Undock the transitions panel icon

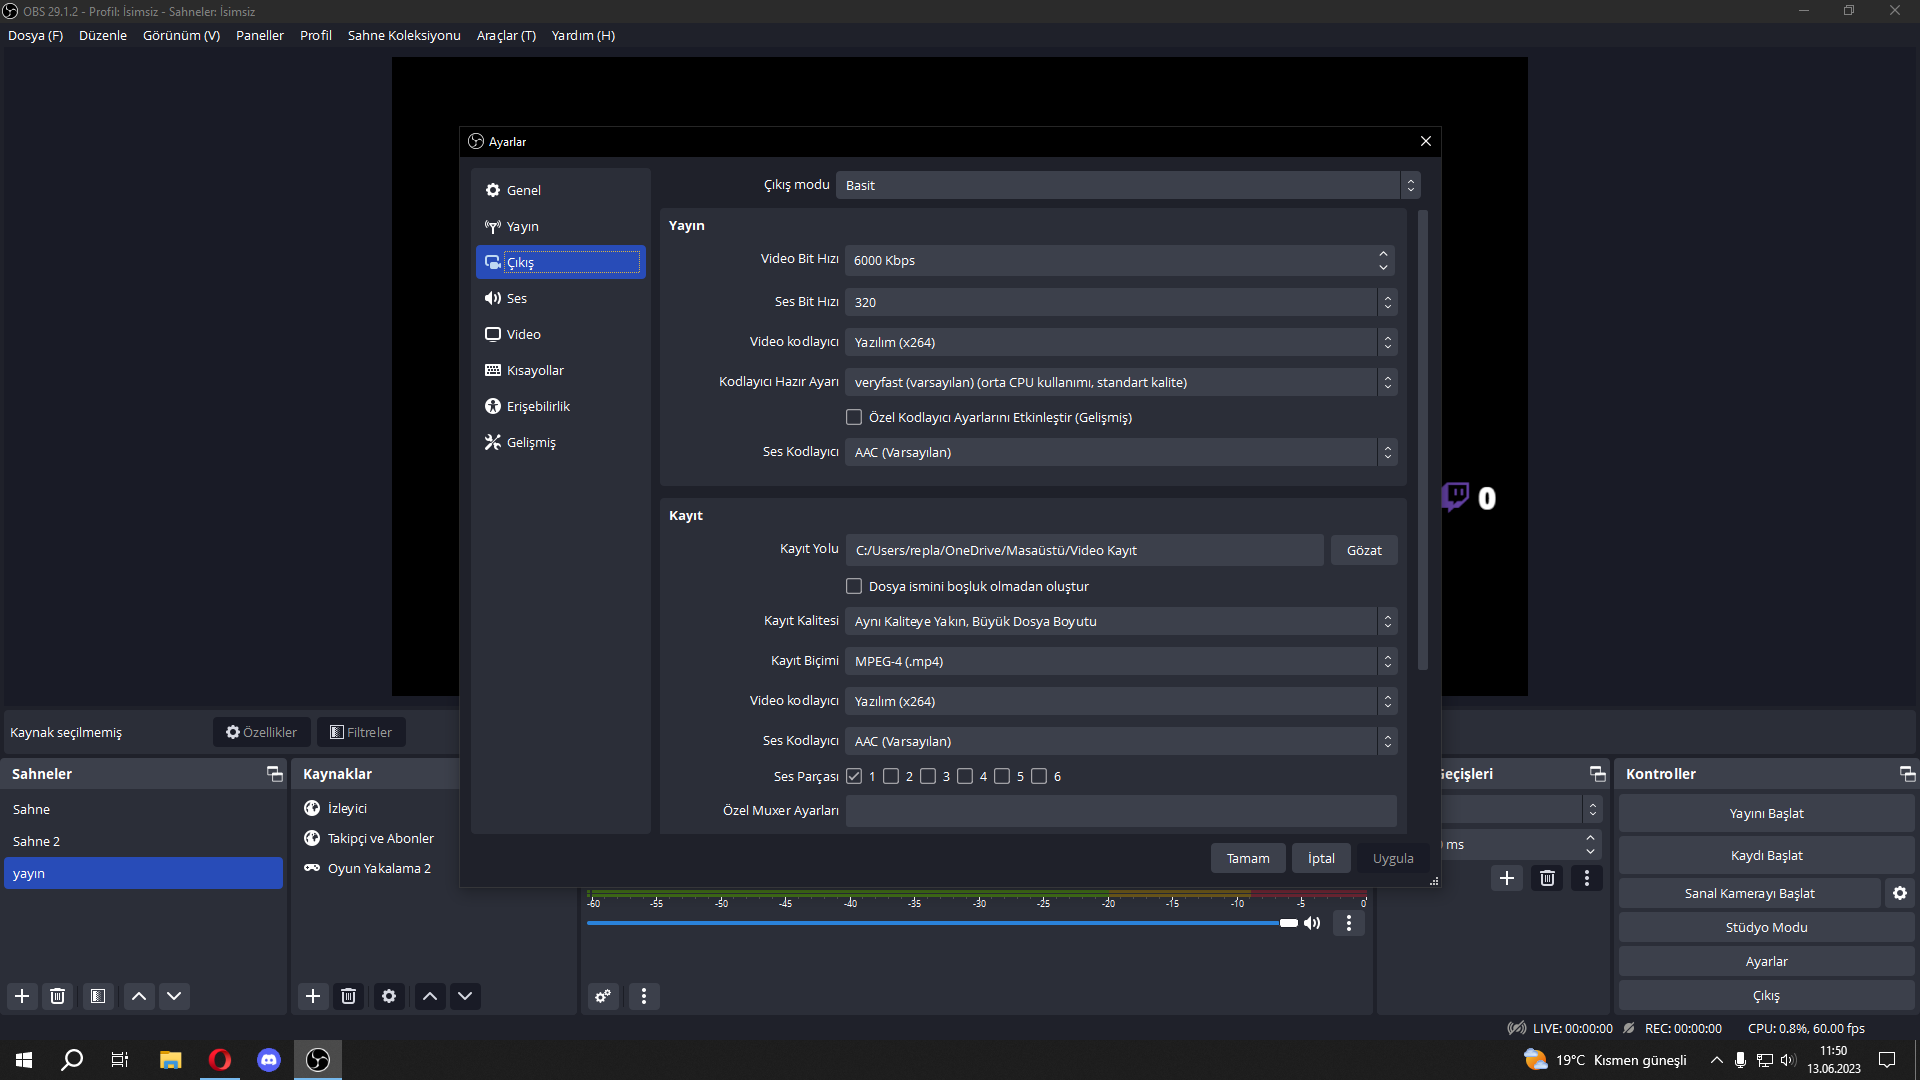(x=1597, y=774)
